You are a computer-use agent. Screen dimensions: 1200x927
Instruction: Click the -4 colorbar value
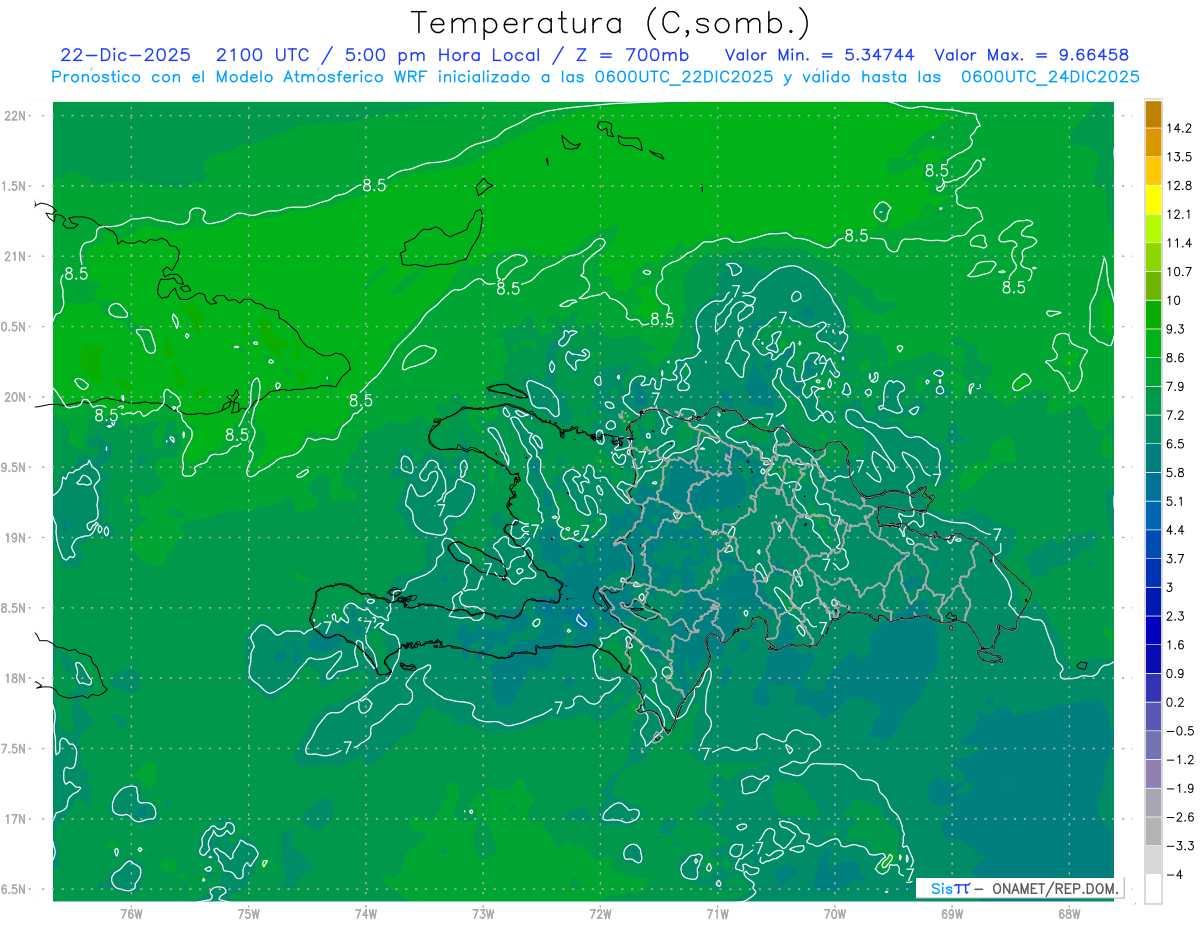1176,875
